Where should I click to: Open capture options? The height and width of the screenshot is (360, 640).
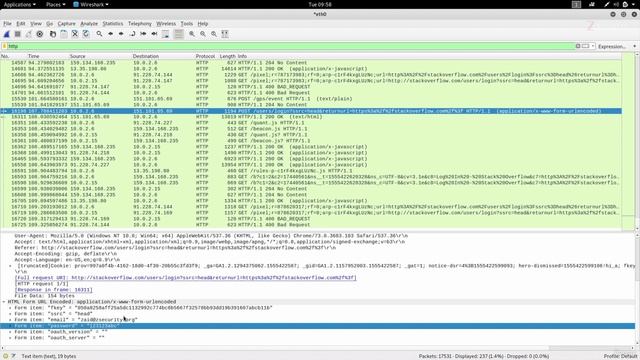tap(40, 34)
